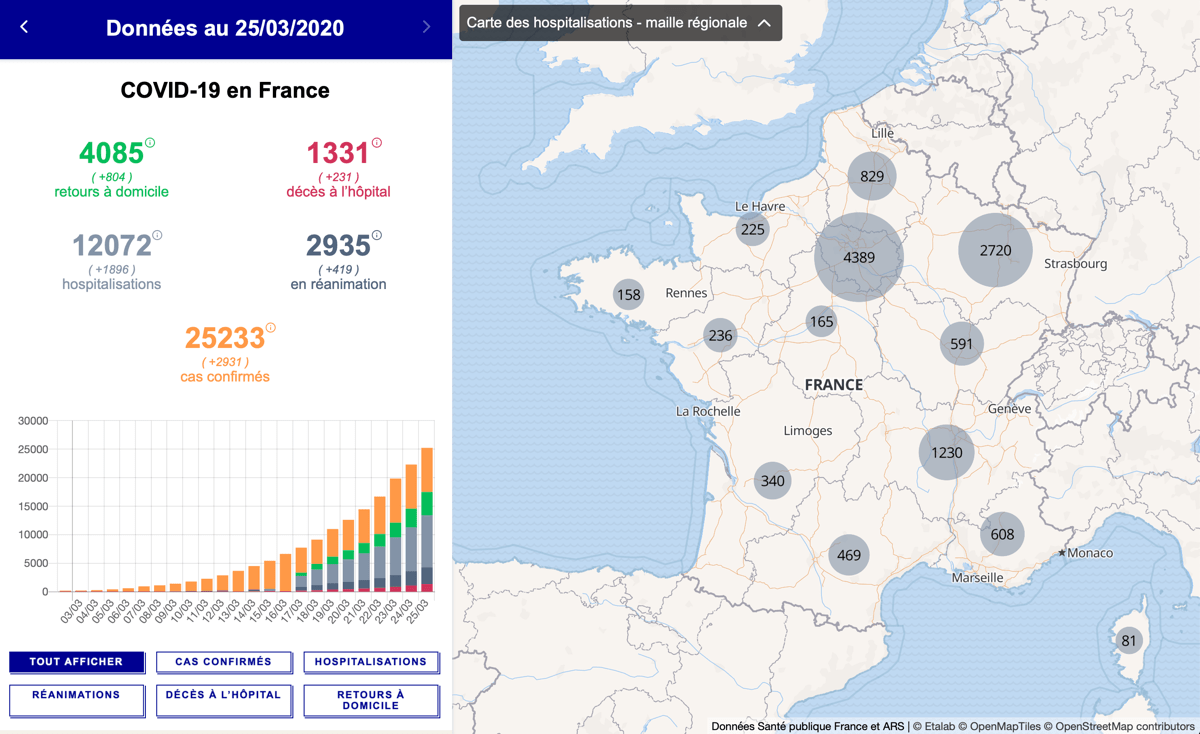This screenshot has height=734, width=1200.
Task: Select the TOUT AFFICHER filter
Action: pos(77,662)
